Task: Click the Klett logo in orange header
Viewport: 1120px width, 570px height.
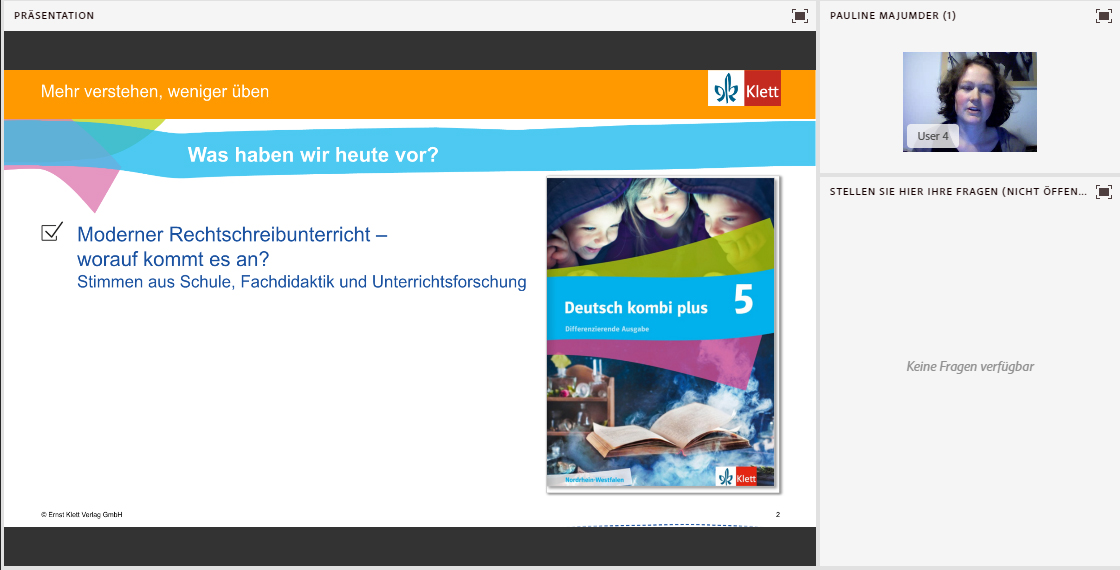Action: 744,89
